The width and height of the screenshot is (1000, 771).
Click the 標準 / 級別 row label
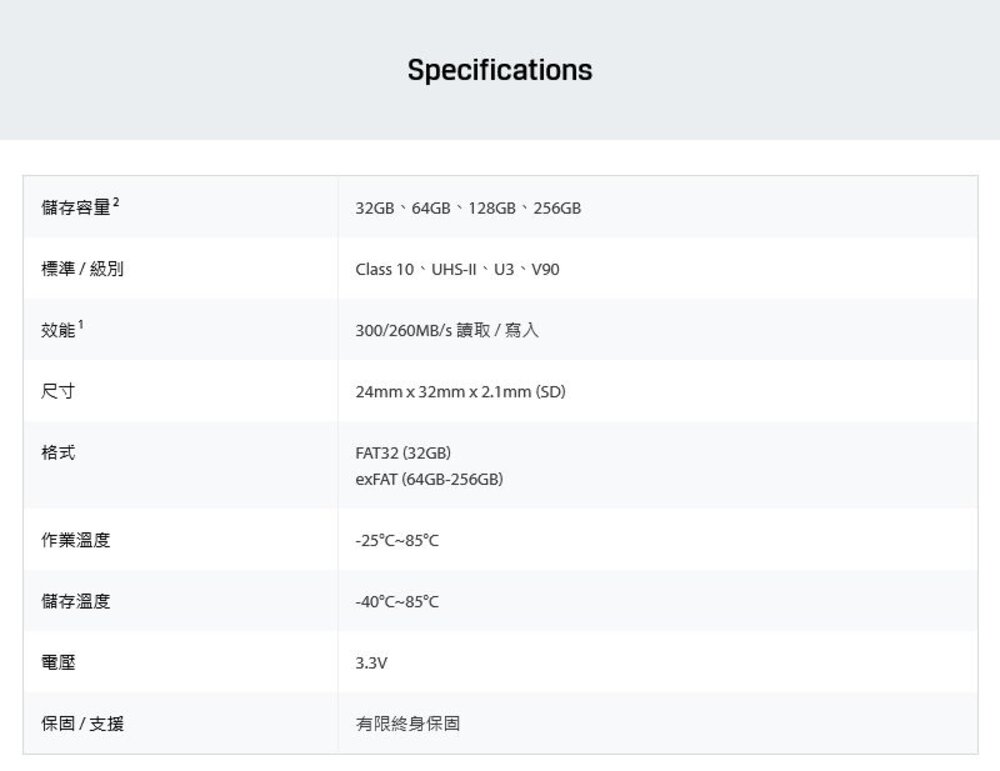click(82, 269)
